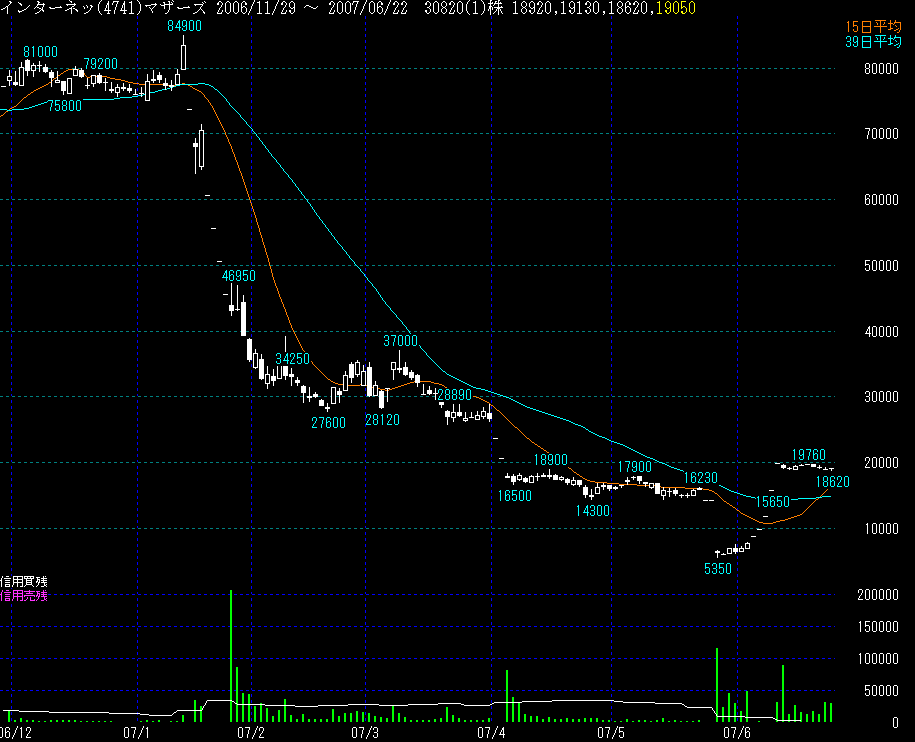
Task: Click the 15日平均 orange legend label
Action: point(873,26)
